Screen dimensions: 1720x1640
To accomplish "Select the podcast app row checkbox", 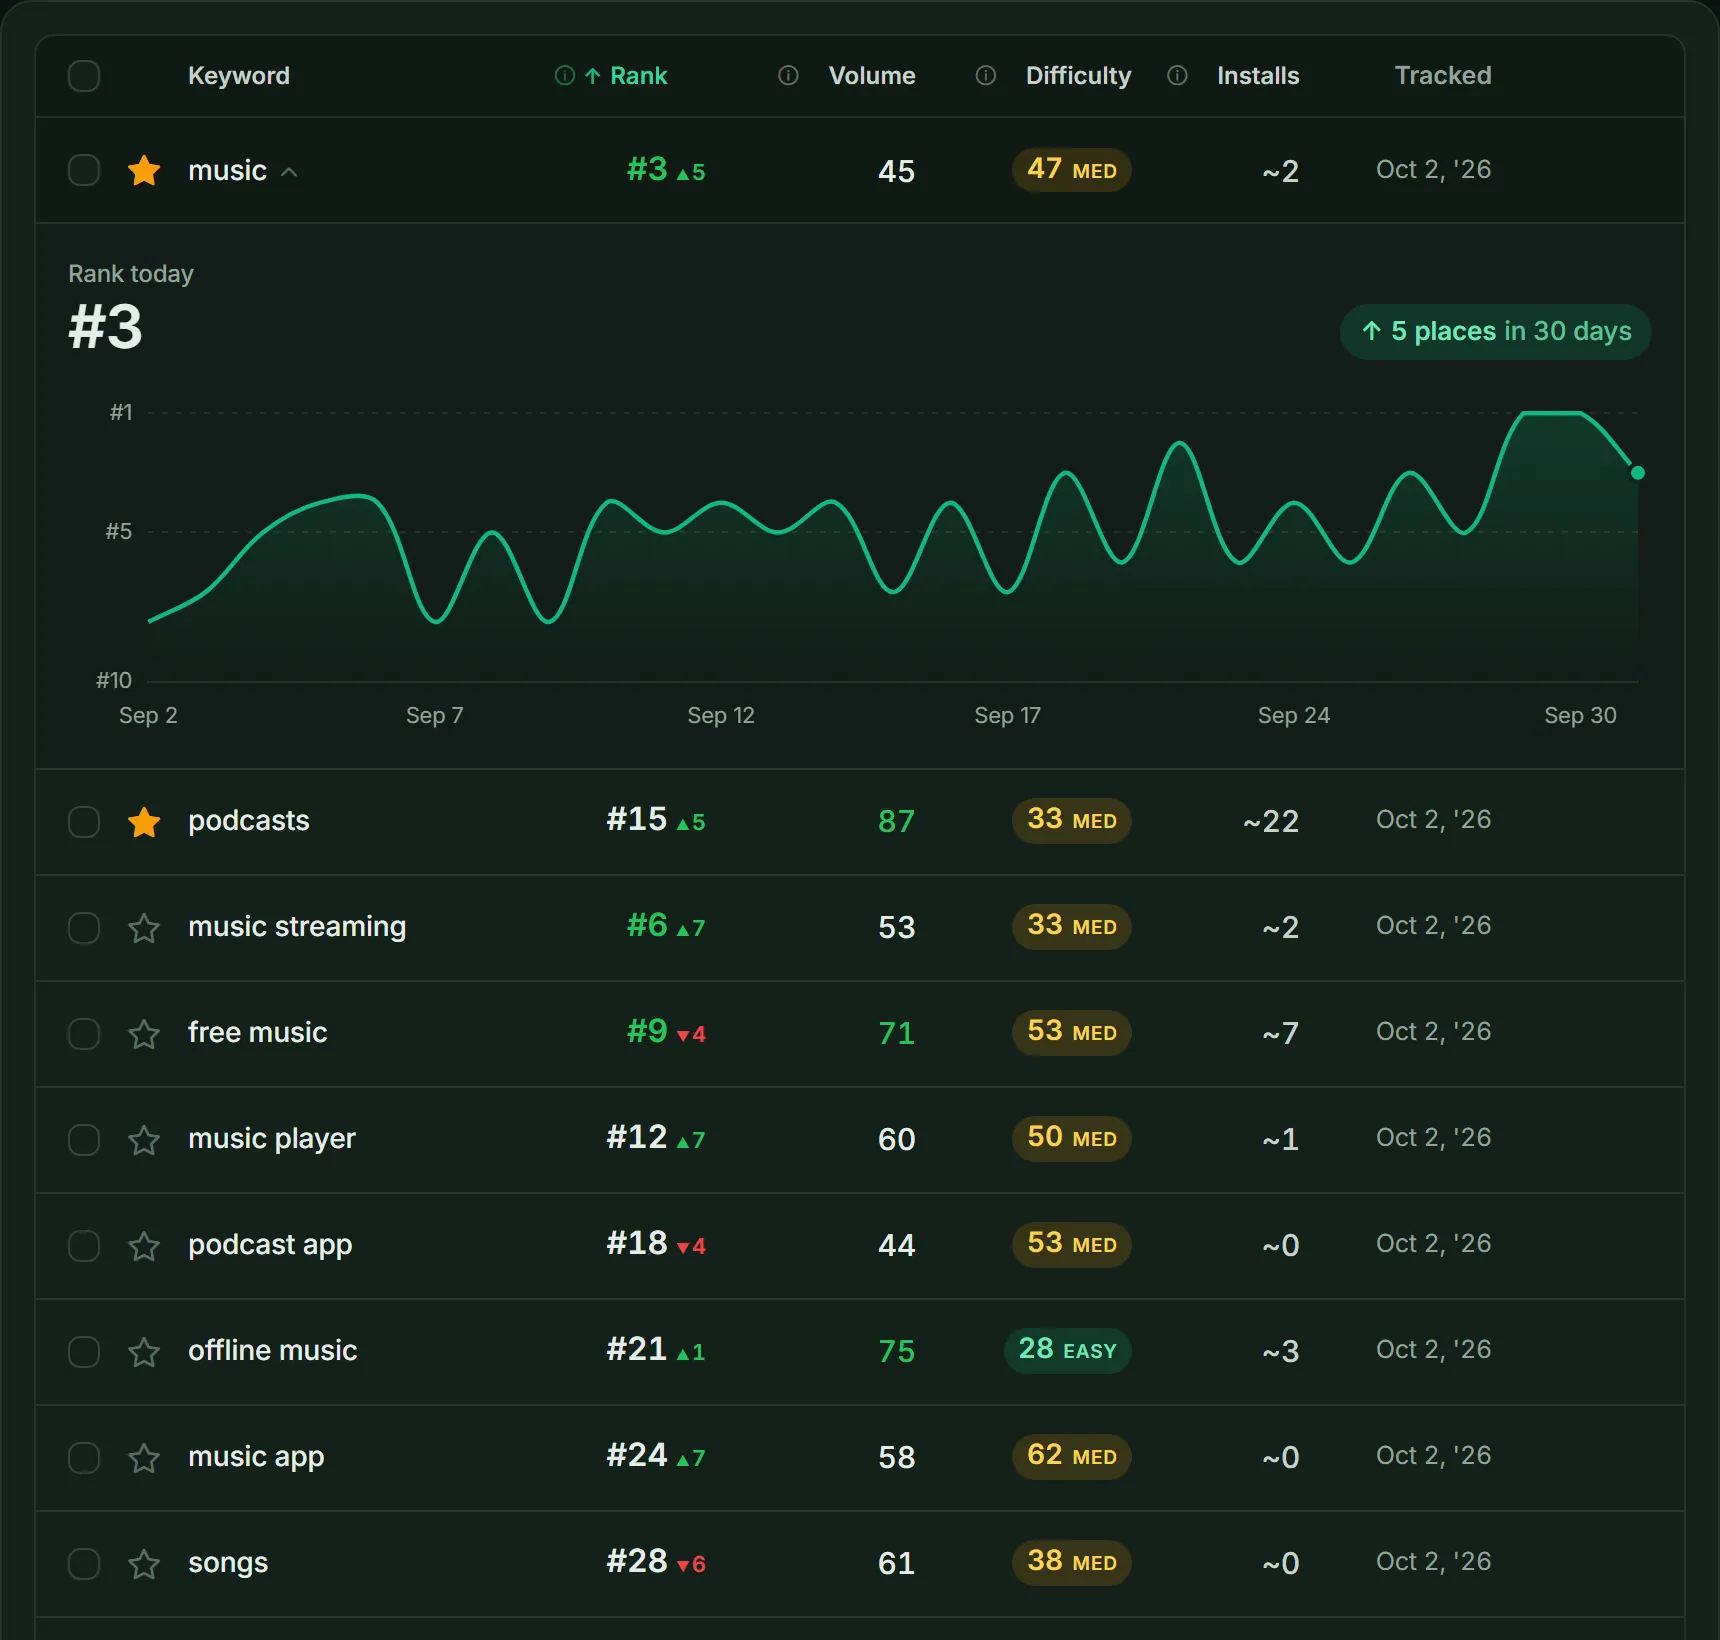I will coord(84,1246).
